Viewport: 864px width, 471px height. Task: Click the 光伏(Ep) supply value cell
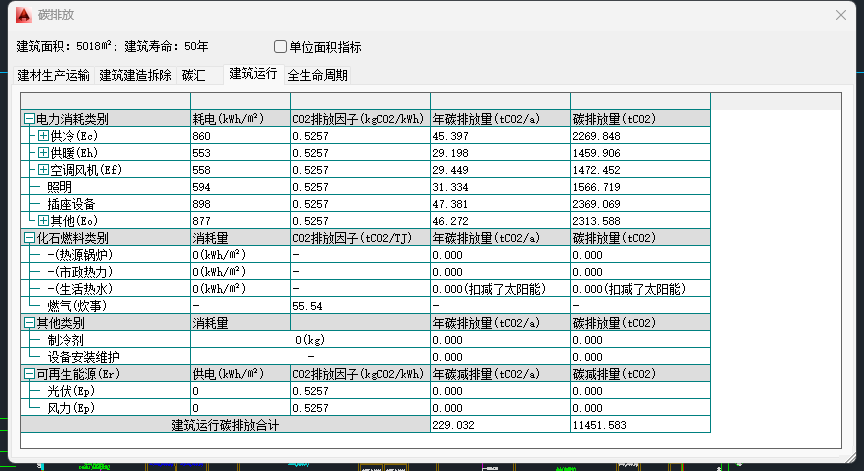(x=240, y=391)
